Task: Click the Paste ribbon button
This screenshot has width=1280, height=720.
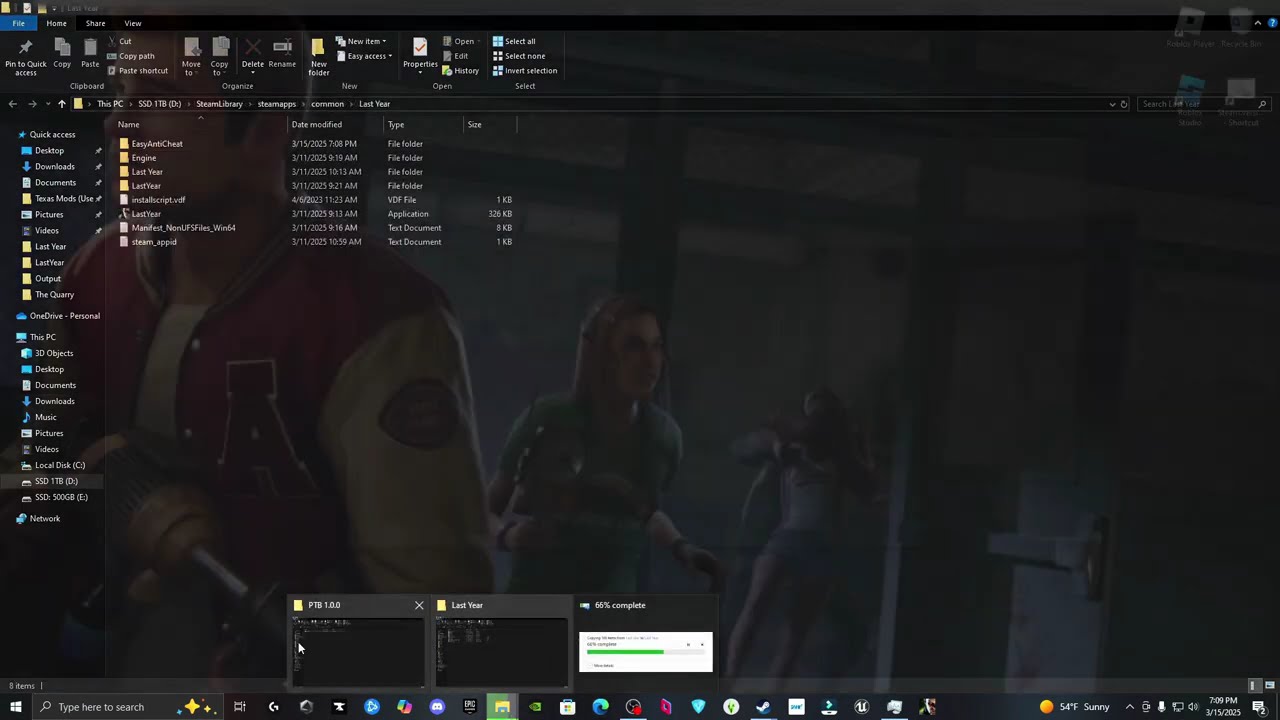Action: [90, 54]
